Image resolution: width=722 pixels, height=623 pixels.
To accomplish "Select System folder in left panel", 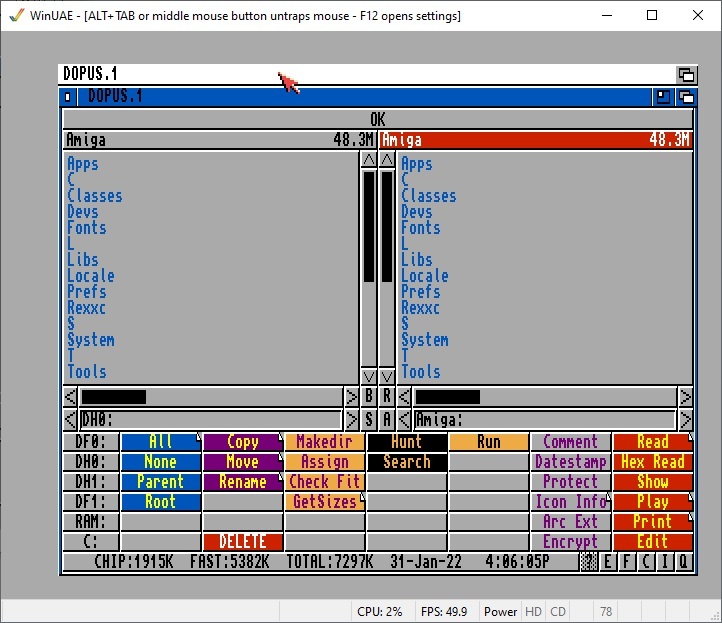I will coord(91,340).
